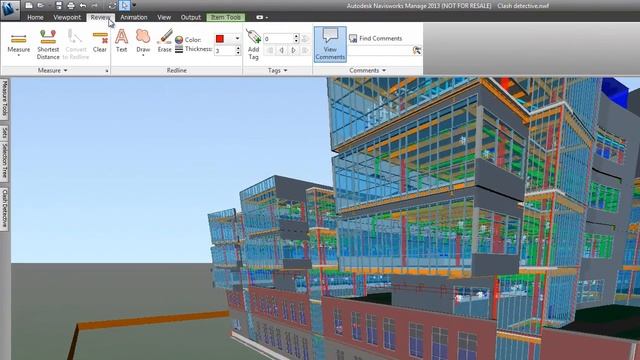Click the Refresh icon in quick access toolbar
The width and height of the screenshot is (640, 360).
112,6
